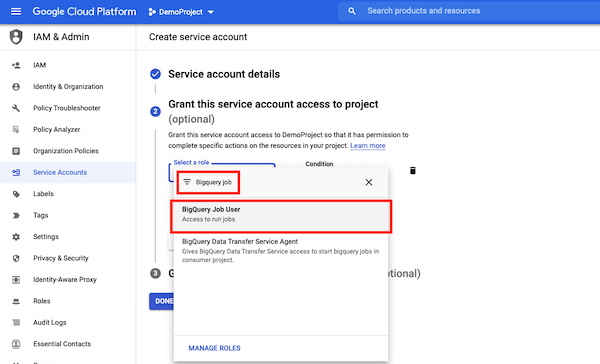Open the Learn more link
This screenshot has height=364, width=600.
367,145
